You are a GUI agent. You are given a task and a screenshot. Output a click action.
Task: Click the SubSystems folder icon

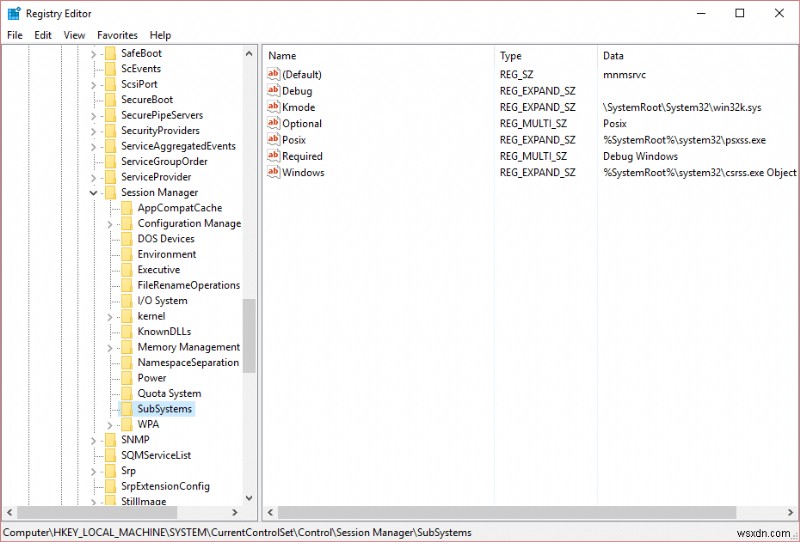(127, 409)
